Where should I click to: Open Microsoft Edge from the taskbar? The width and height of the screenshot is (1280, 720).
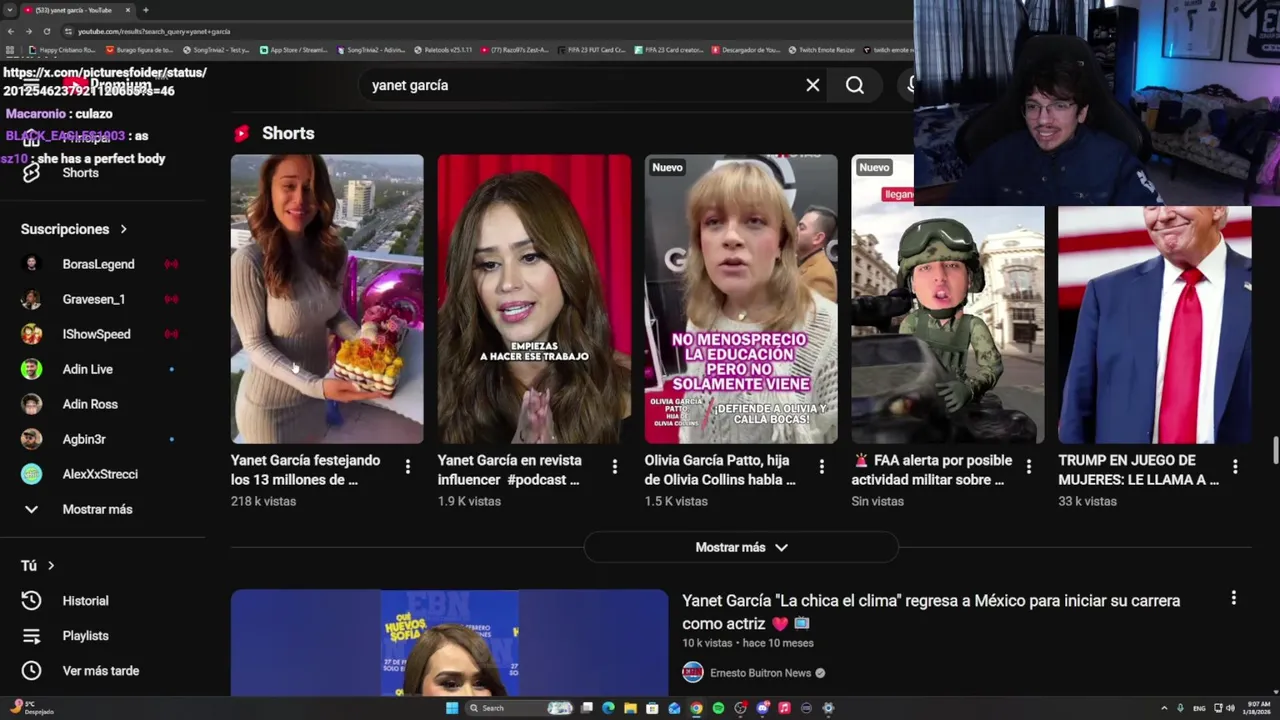coord(608,708)
